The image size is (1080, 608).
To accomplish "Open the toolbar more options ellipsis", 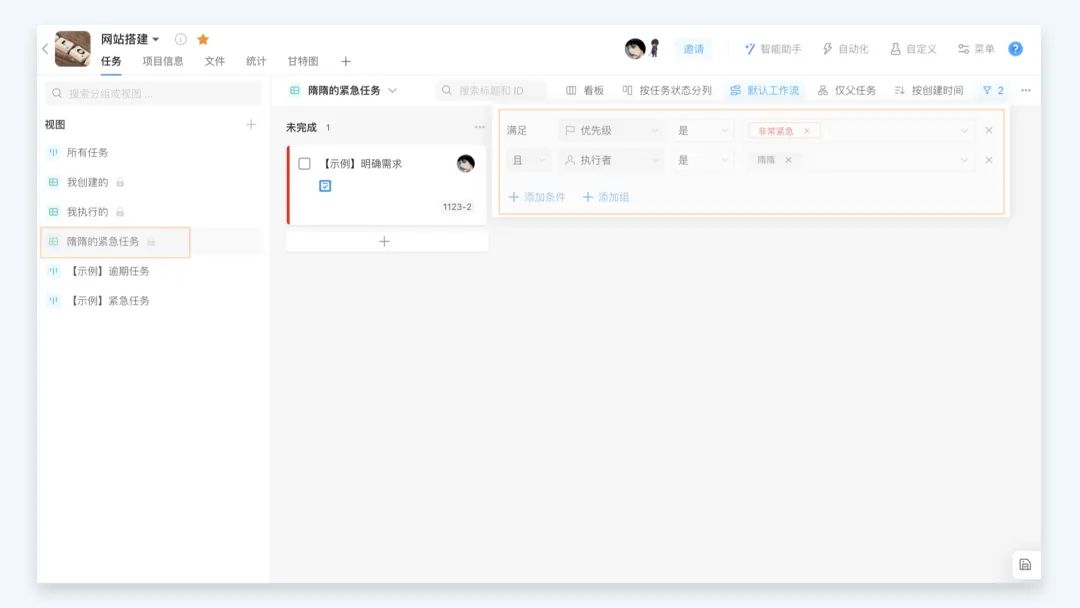I will click(x=1026, y=90).
